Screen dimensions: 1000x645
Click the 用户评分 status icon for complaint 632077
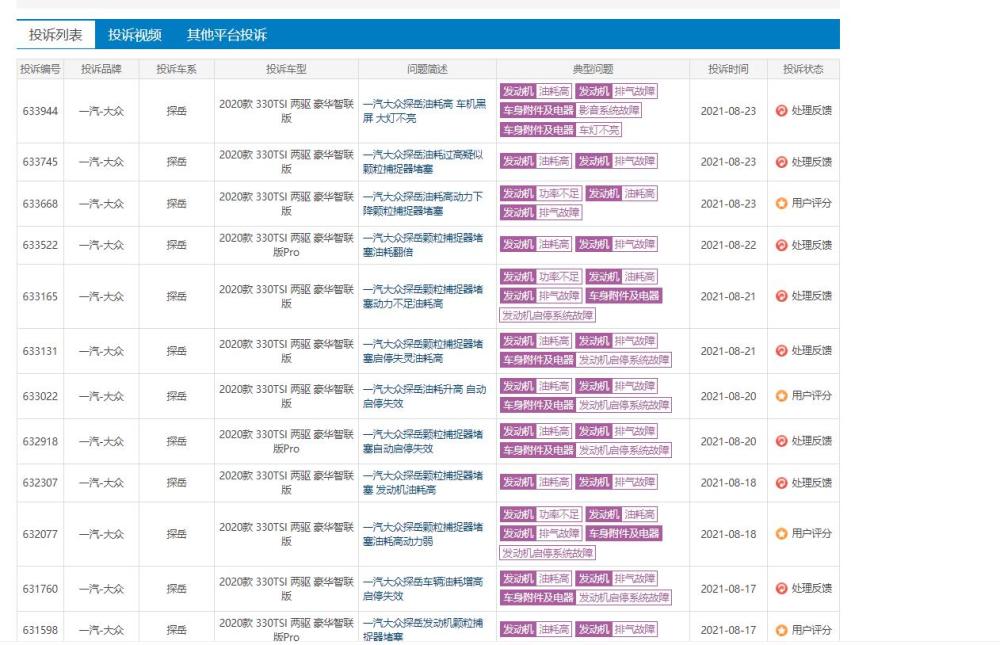coord(781,534)
